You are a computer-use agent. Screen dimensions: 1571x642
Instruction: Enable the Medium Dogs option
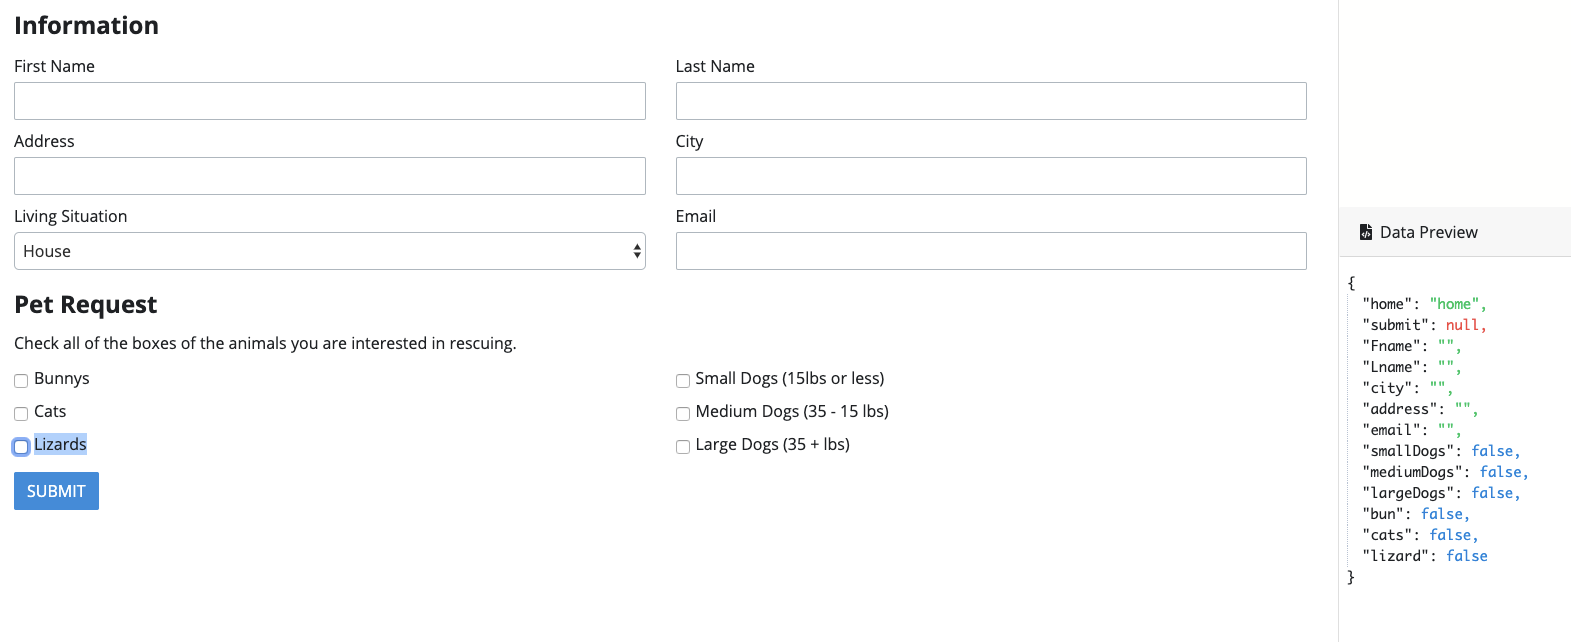click(x=683, y=414)
